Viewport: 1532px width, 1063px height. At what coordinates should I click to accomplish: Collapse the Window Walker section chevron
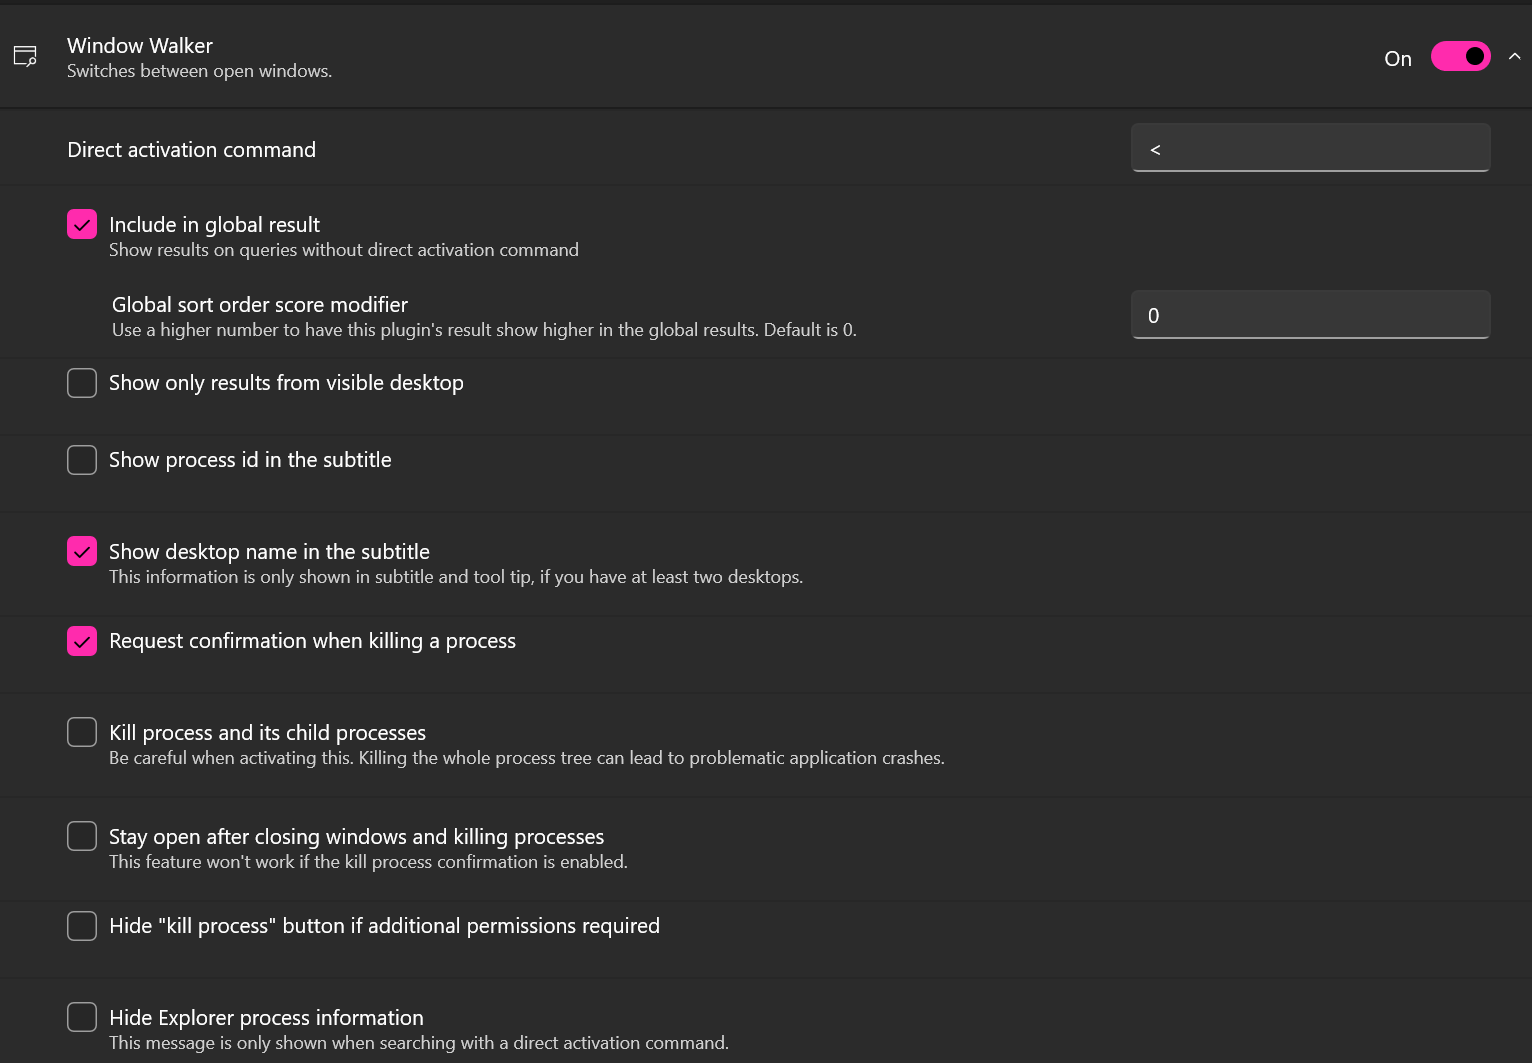[x=1514, y=57]
